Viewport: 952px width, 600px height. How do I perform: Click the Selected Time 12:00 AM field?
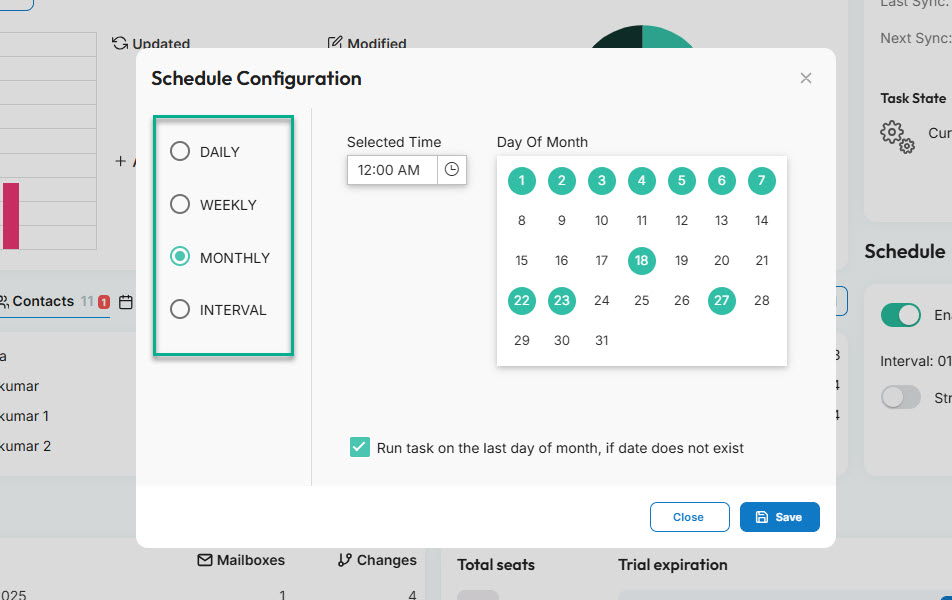391,170
